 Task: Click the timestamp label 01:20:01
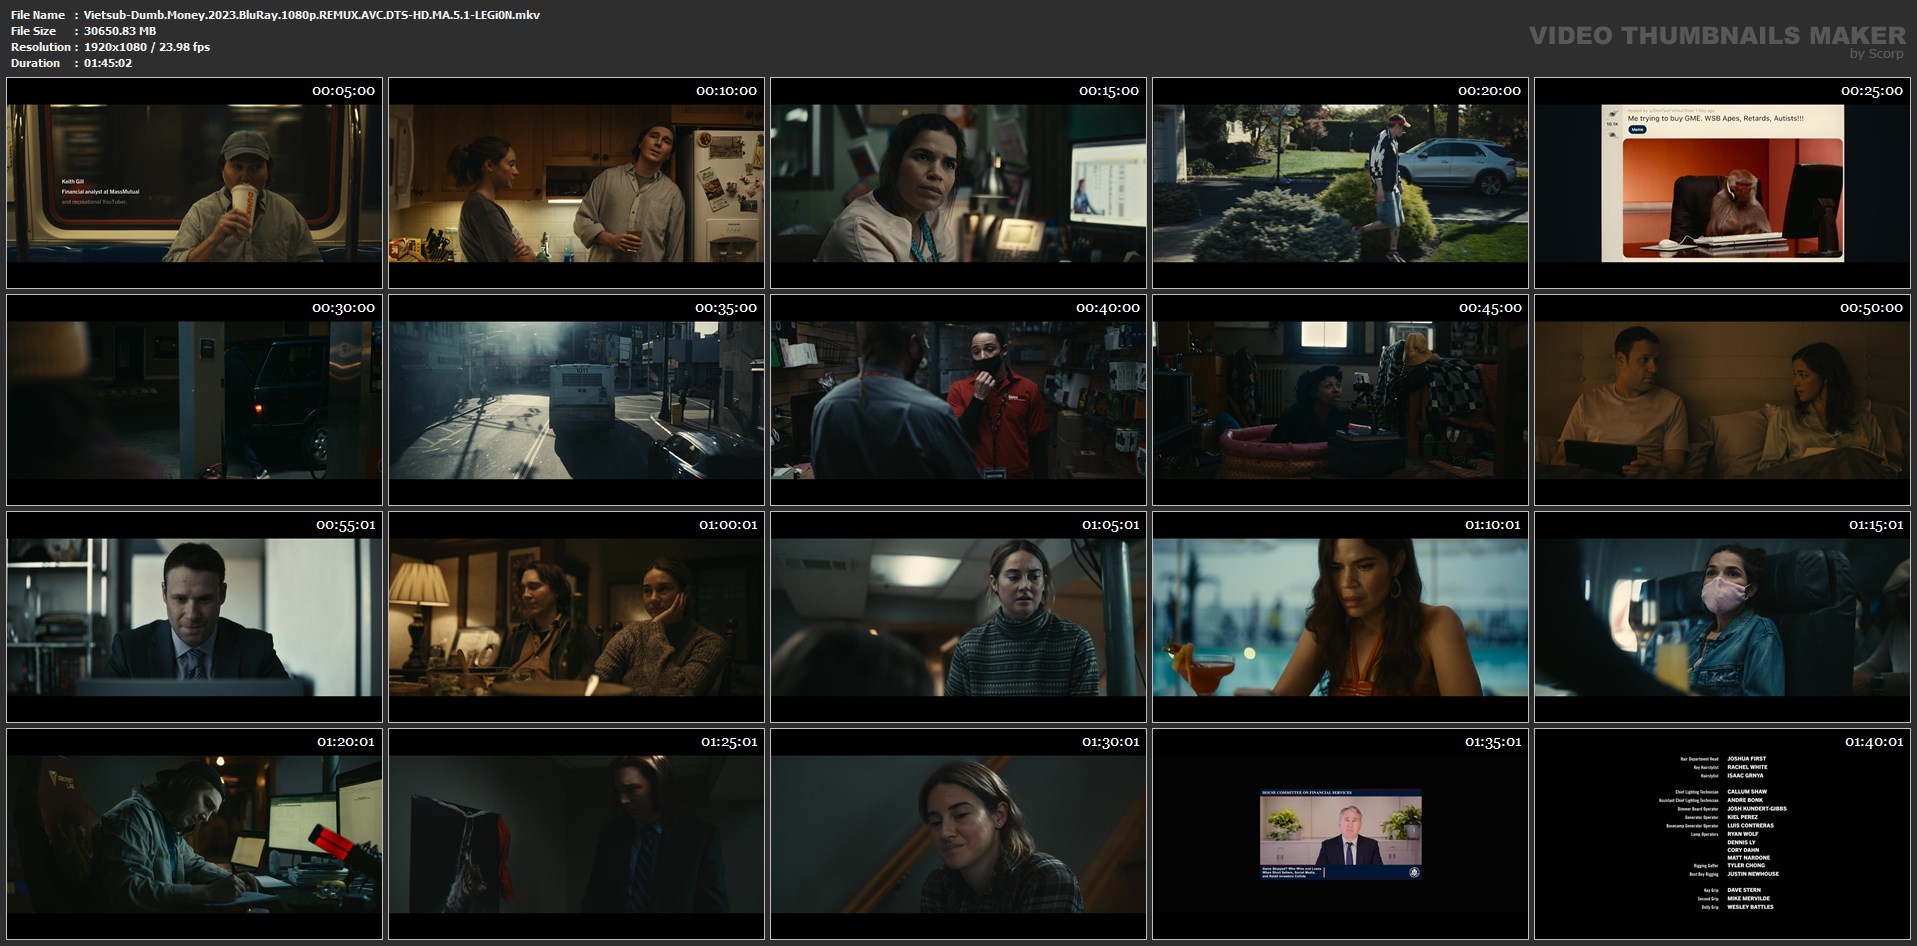click(x=346, y=742)
